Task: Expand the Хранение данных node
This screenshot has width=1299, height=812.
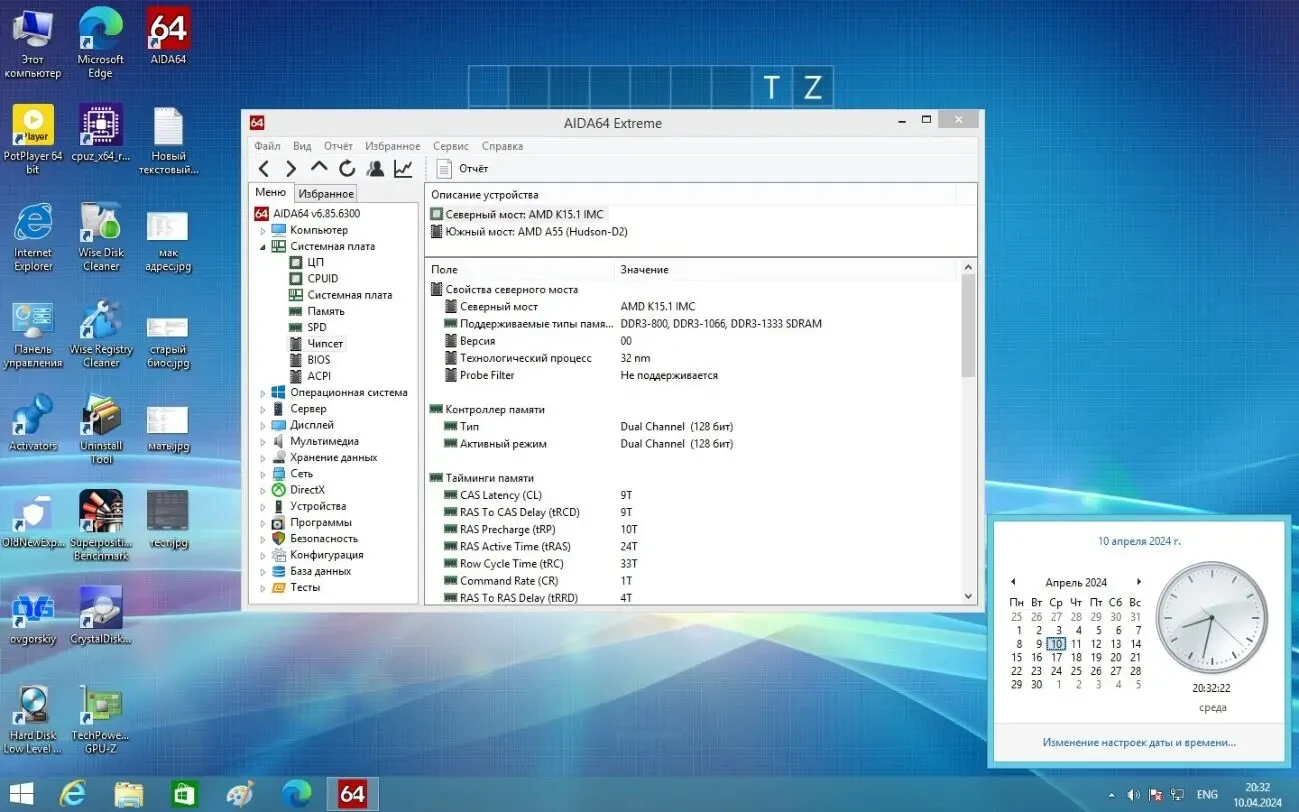Action: [264, 457]
